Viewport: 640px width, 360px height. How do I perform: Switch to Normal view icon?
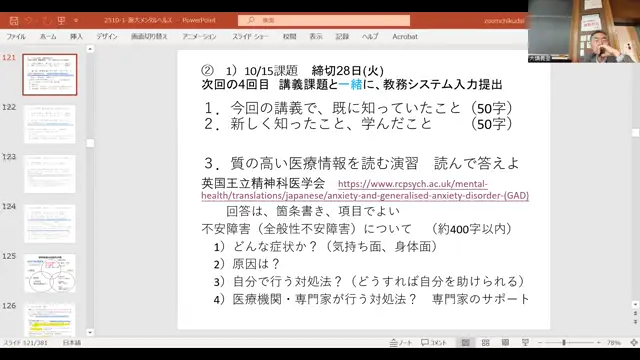[x=465, y=343]
